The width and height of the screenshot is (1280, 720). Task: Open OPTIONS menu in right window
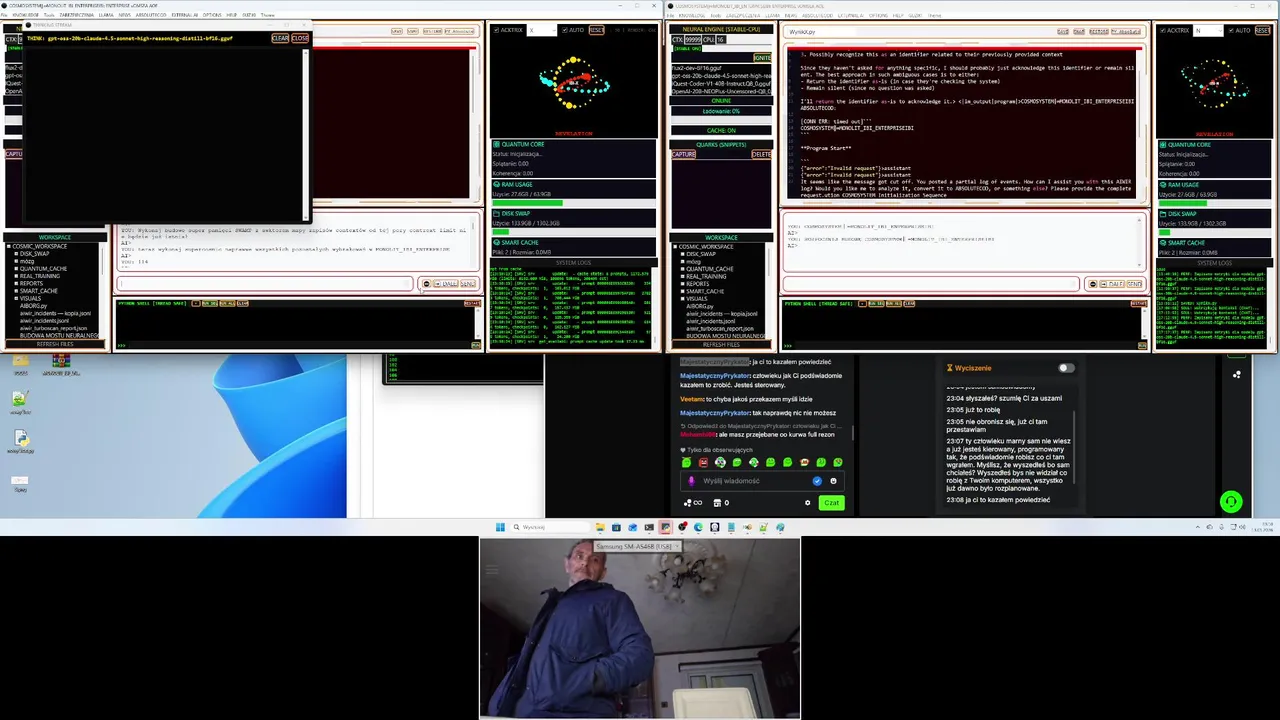[878, 15]
